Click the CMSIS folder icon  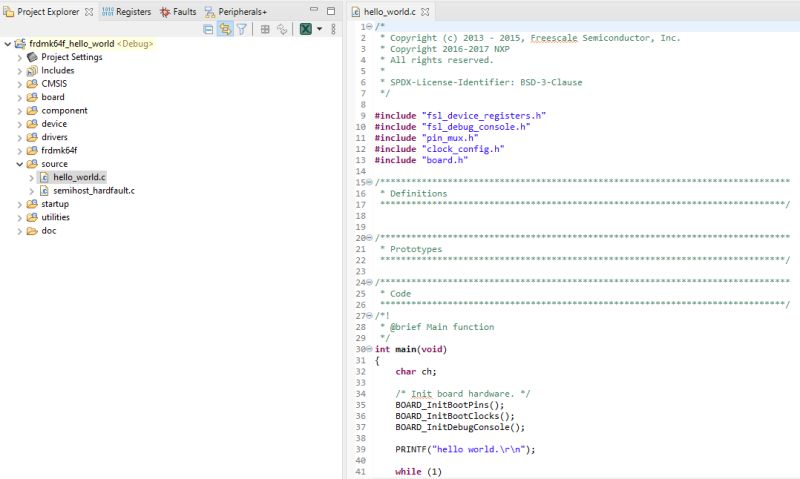[32, 84]
